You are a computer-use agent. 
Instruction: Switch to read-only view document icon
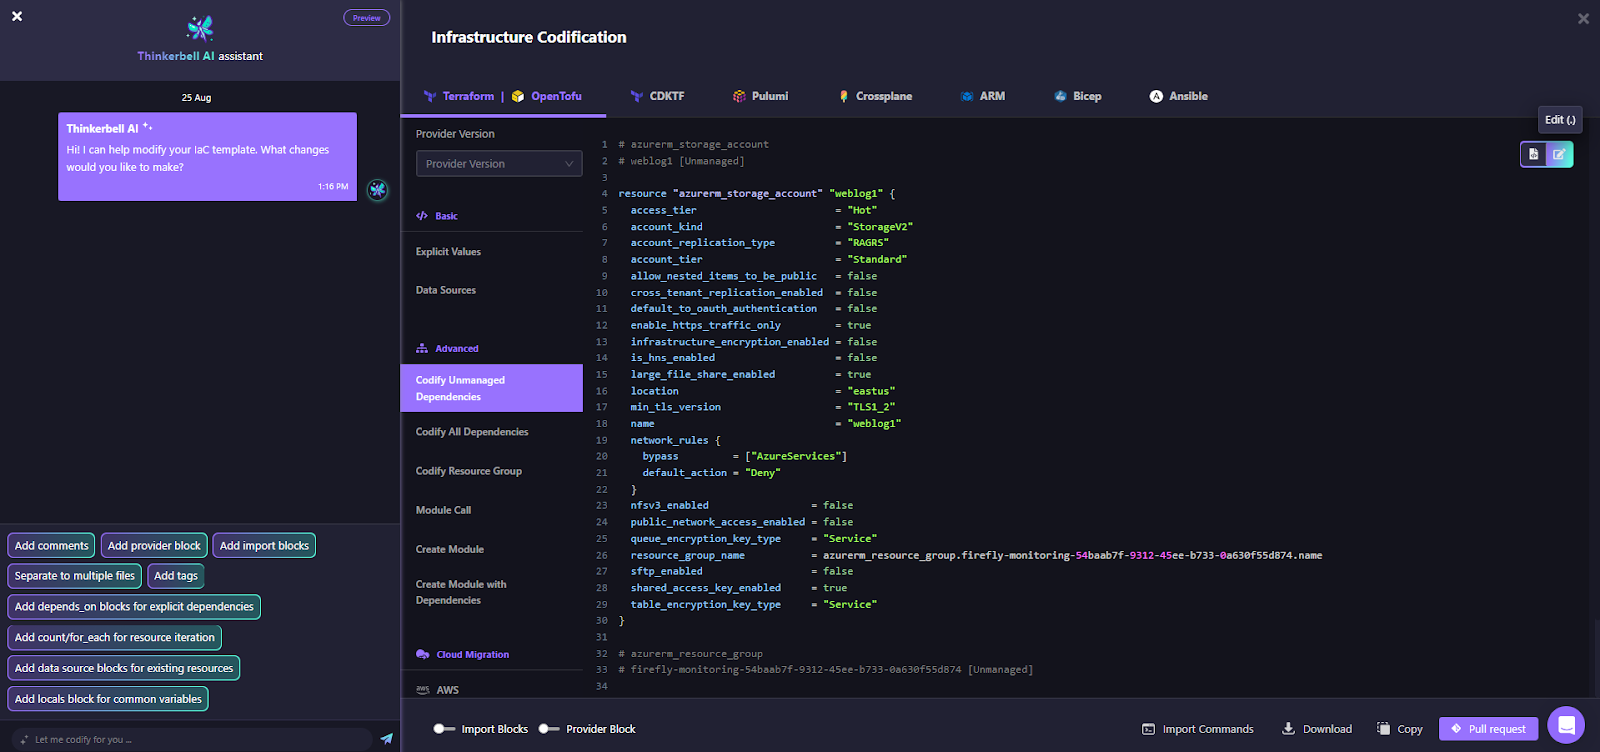click(1533, 154)
